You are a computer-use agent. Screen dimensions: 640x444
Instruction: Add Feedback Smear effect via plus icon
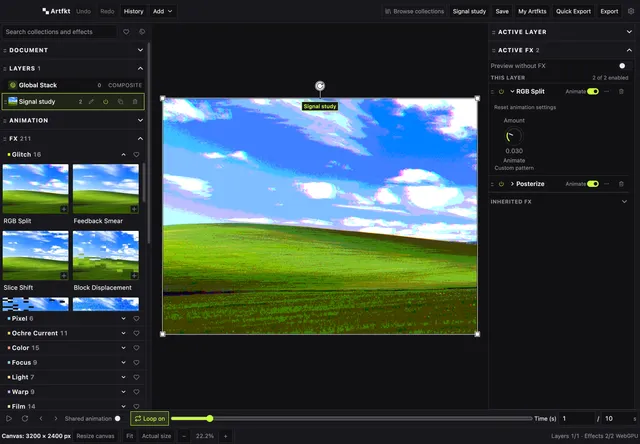point(134,209)
